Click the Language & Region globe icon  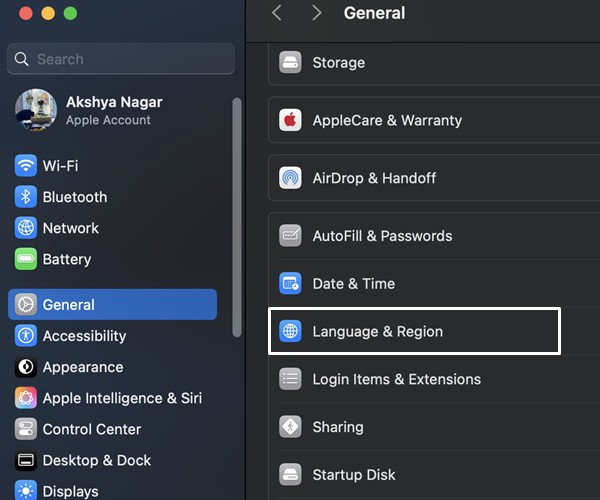(290, 331)
